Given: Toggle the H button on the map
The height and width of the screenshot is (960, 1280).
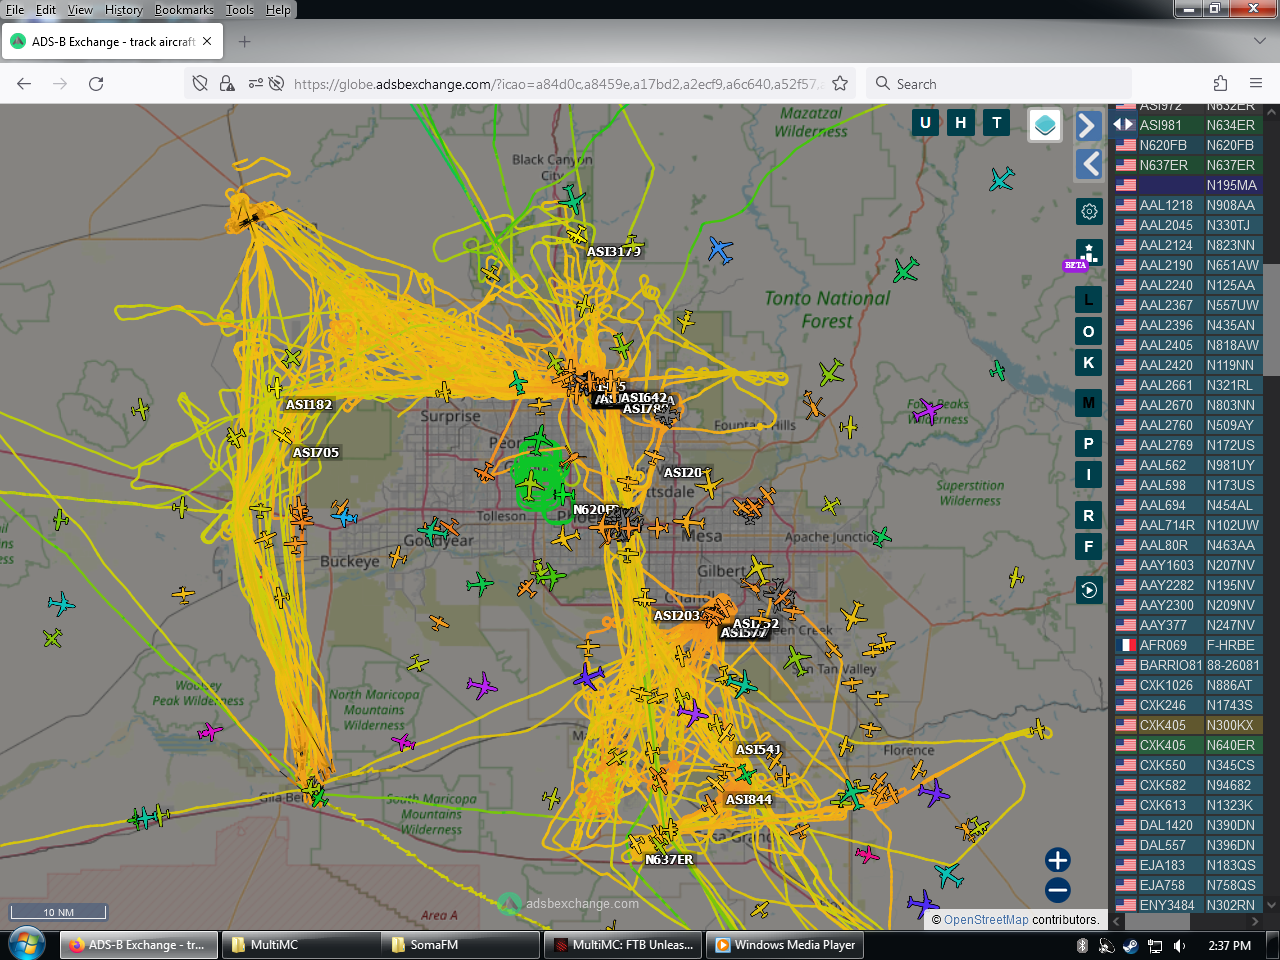Looking at the screenshot, I should coord(961,123).
